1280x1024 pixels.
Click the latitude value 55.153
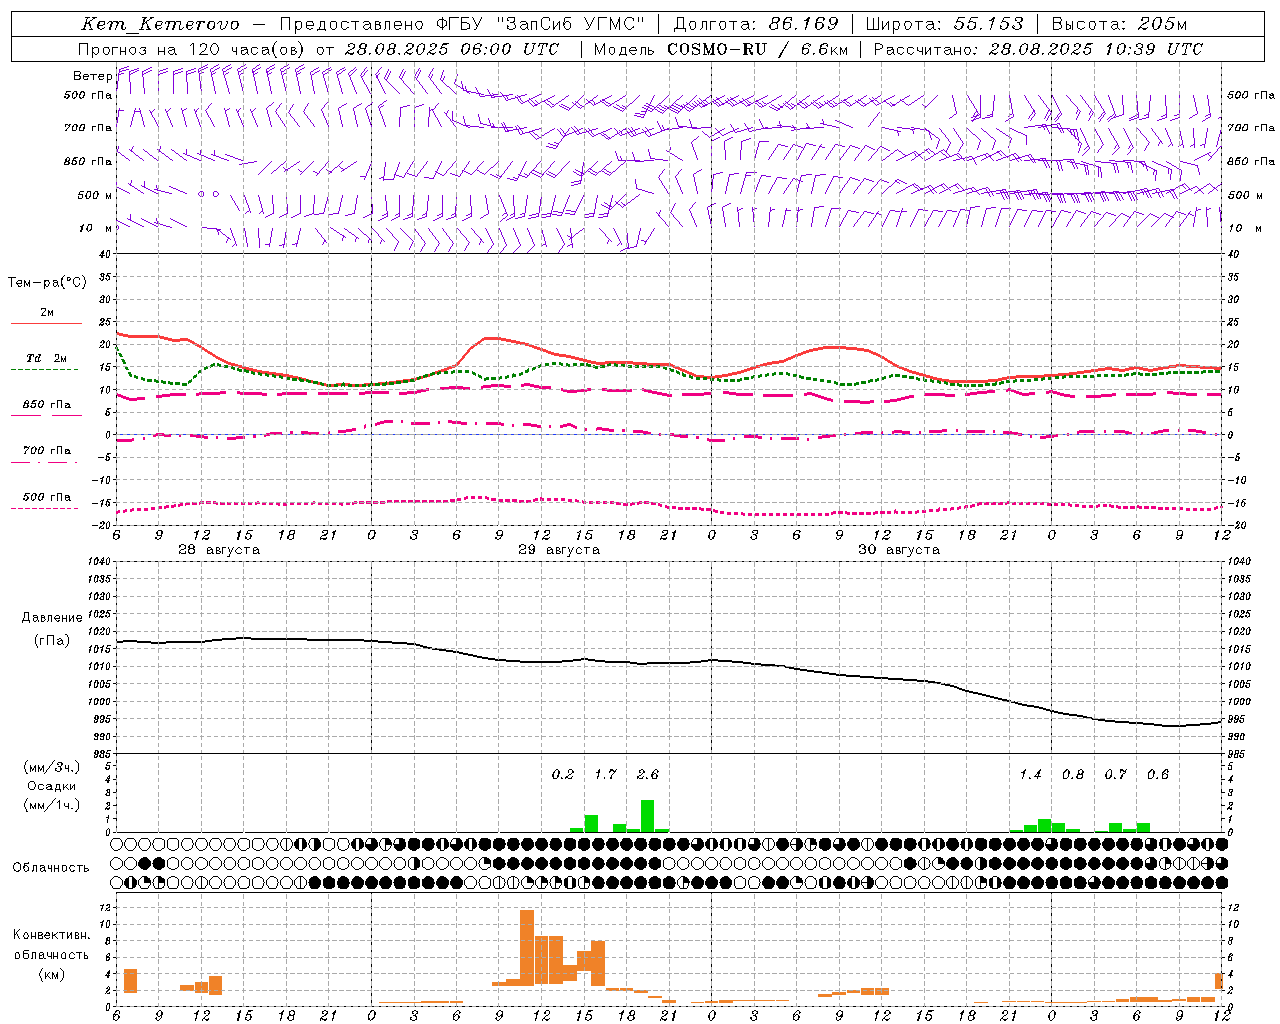point(988,24)
